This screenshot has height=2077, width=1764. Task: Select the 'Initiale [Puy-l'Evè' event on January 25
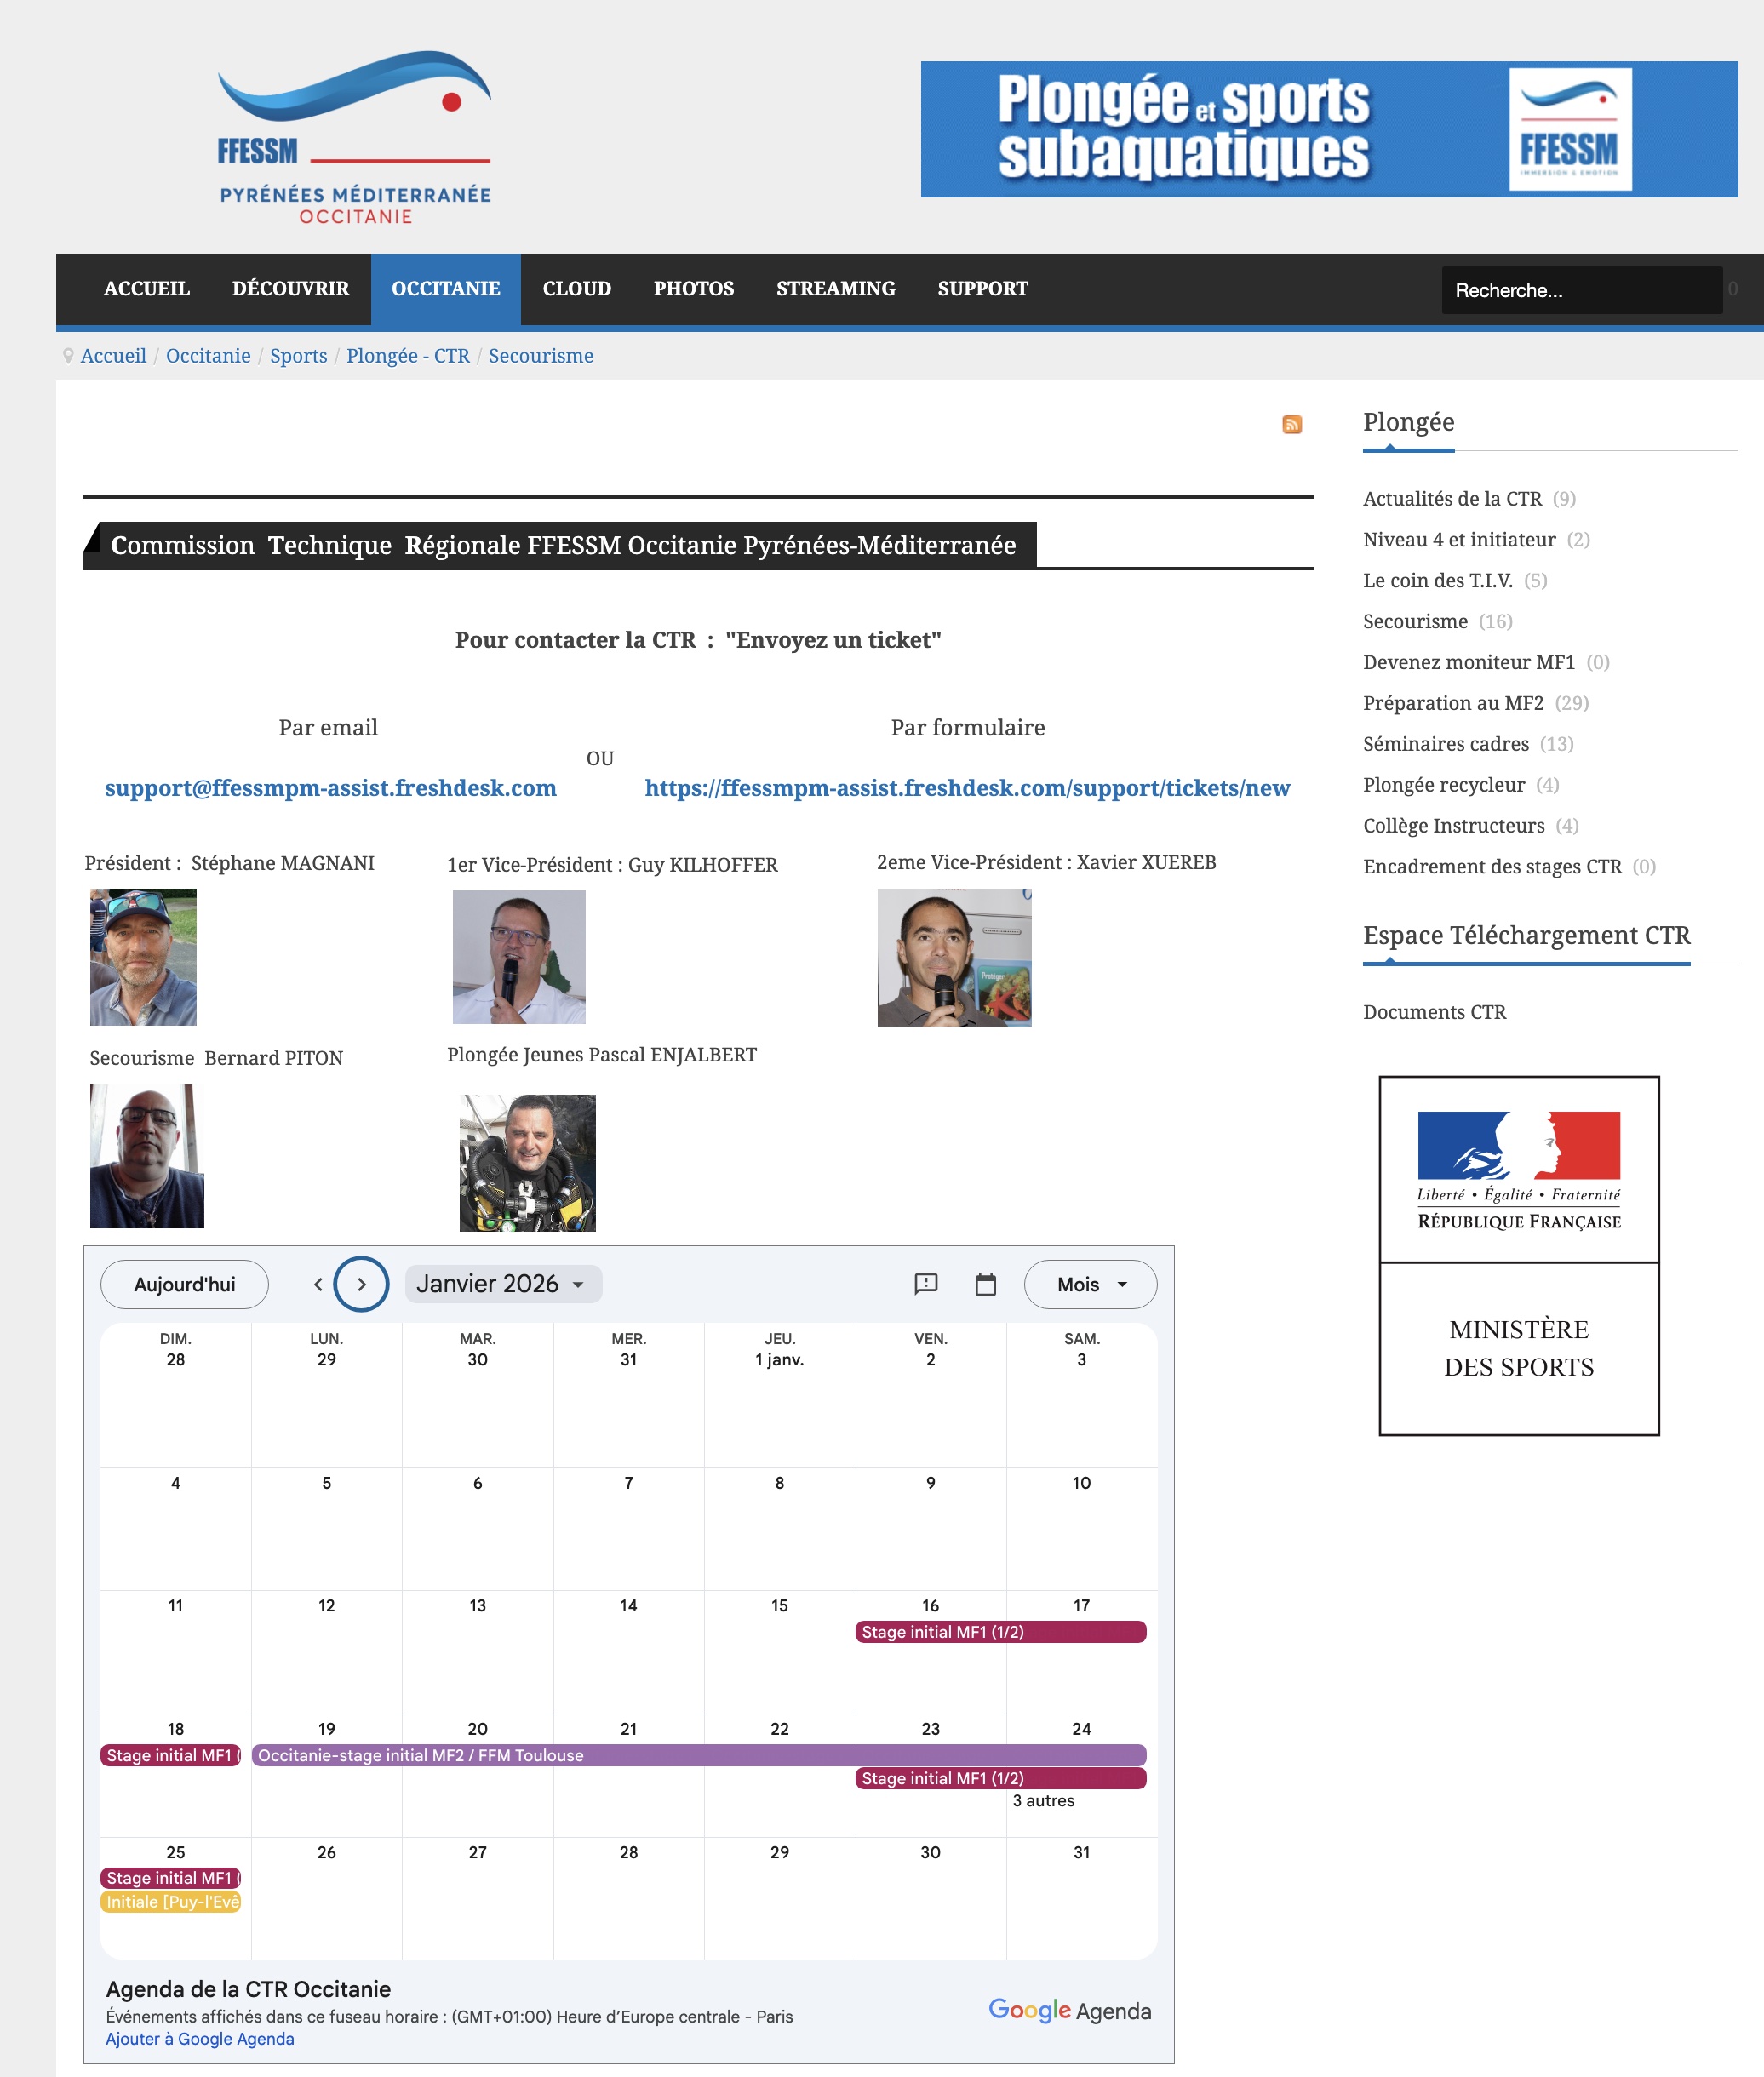(172, 1901)
